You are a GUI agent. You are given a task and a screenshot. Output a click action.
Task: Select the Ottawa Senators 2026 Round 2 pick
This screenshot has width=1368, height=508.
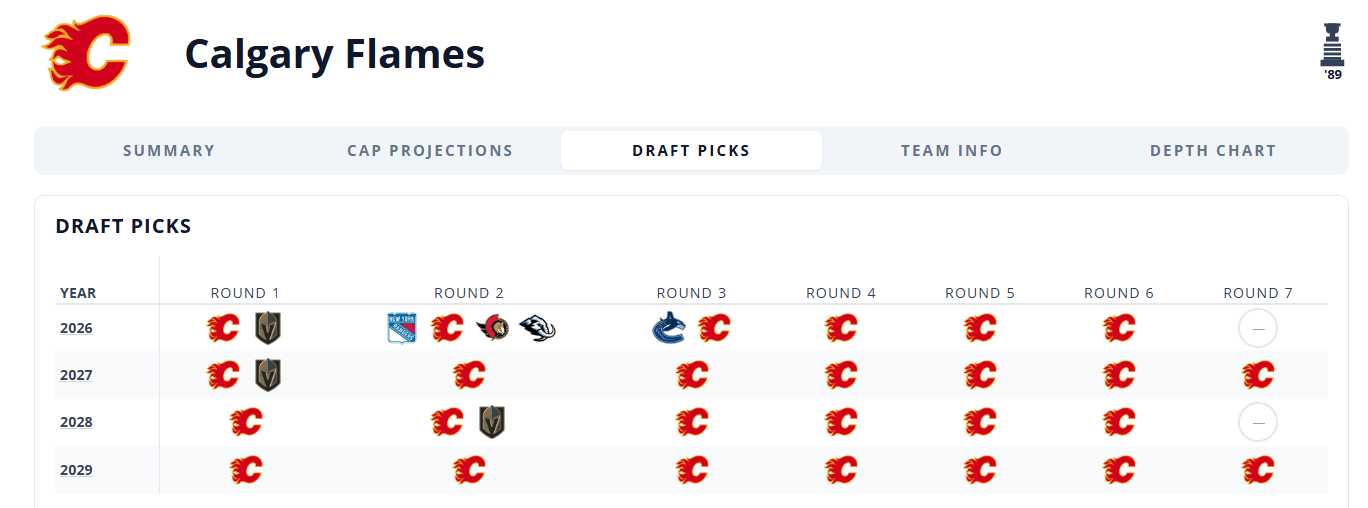[492, 328]
